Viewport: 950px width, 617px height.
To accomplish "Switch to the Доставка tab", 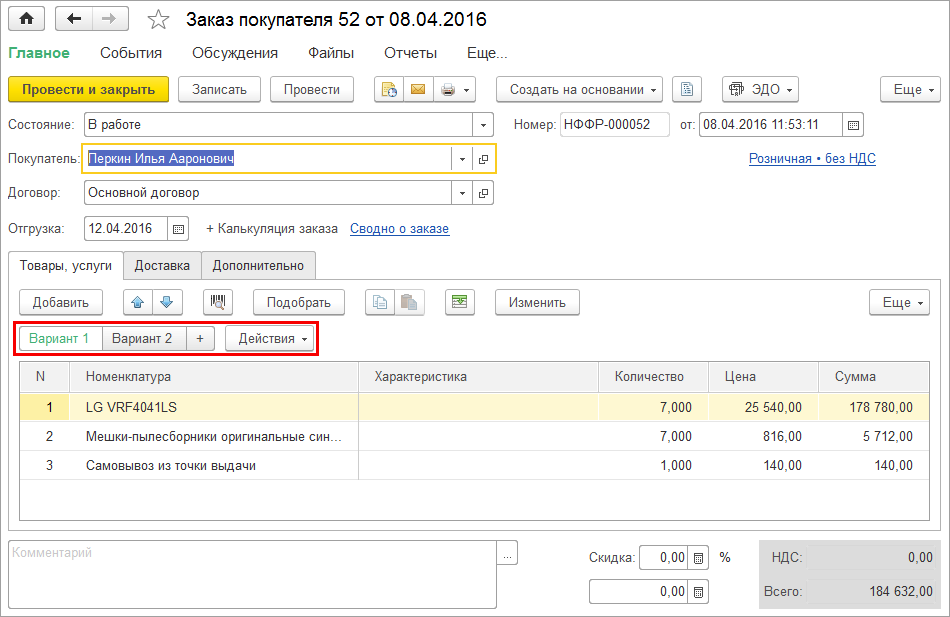I will click(162, 265).
